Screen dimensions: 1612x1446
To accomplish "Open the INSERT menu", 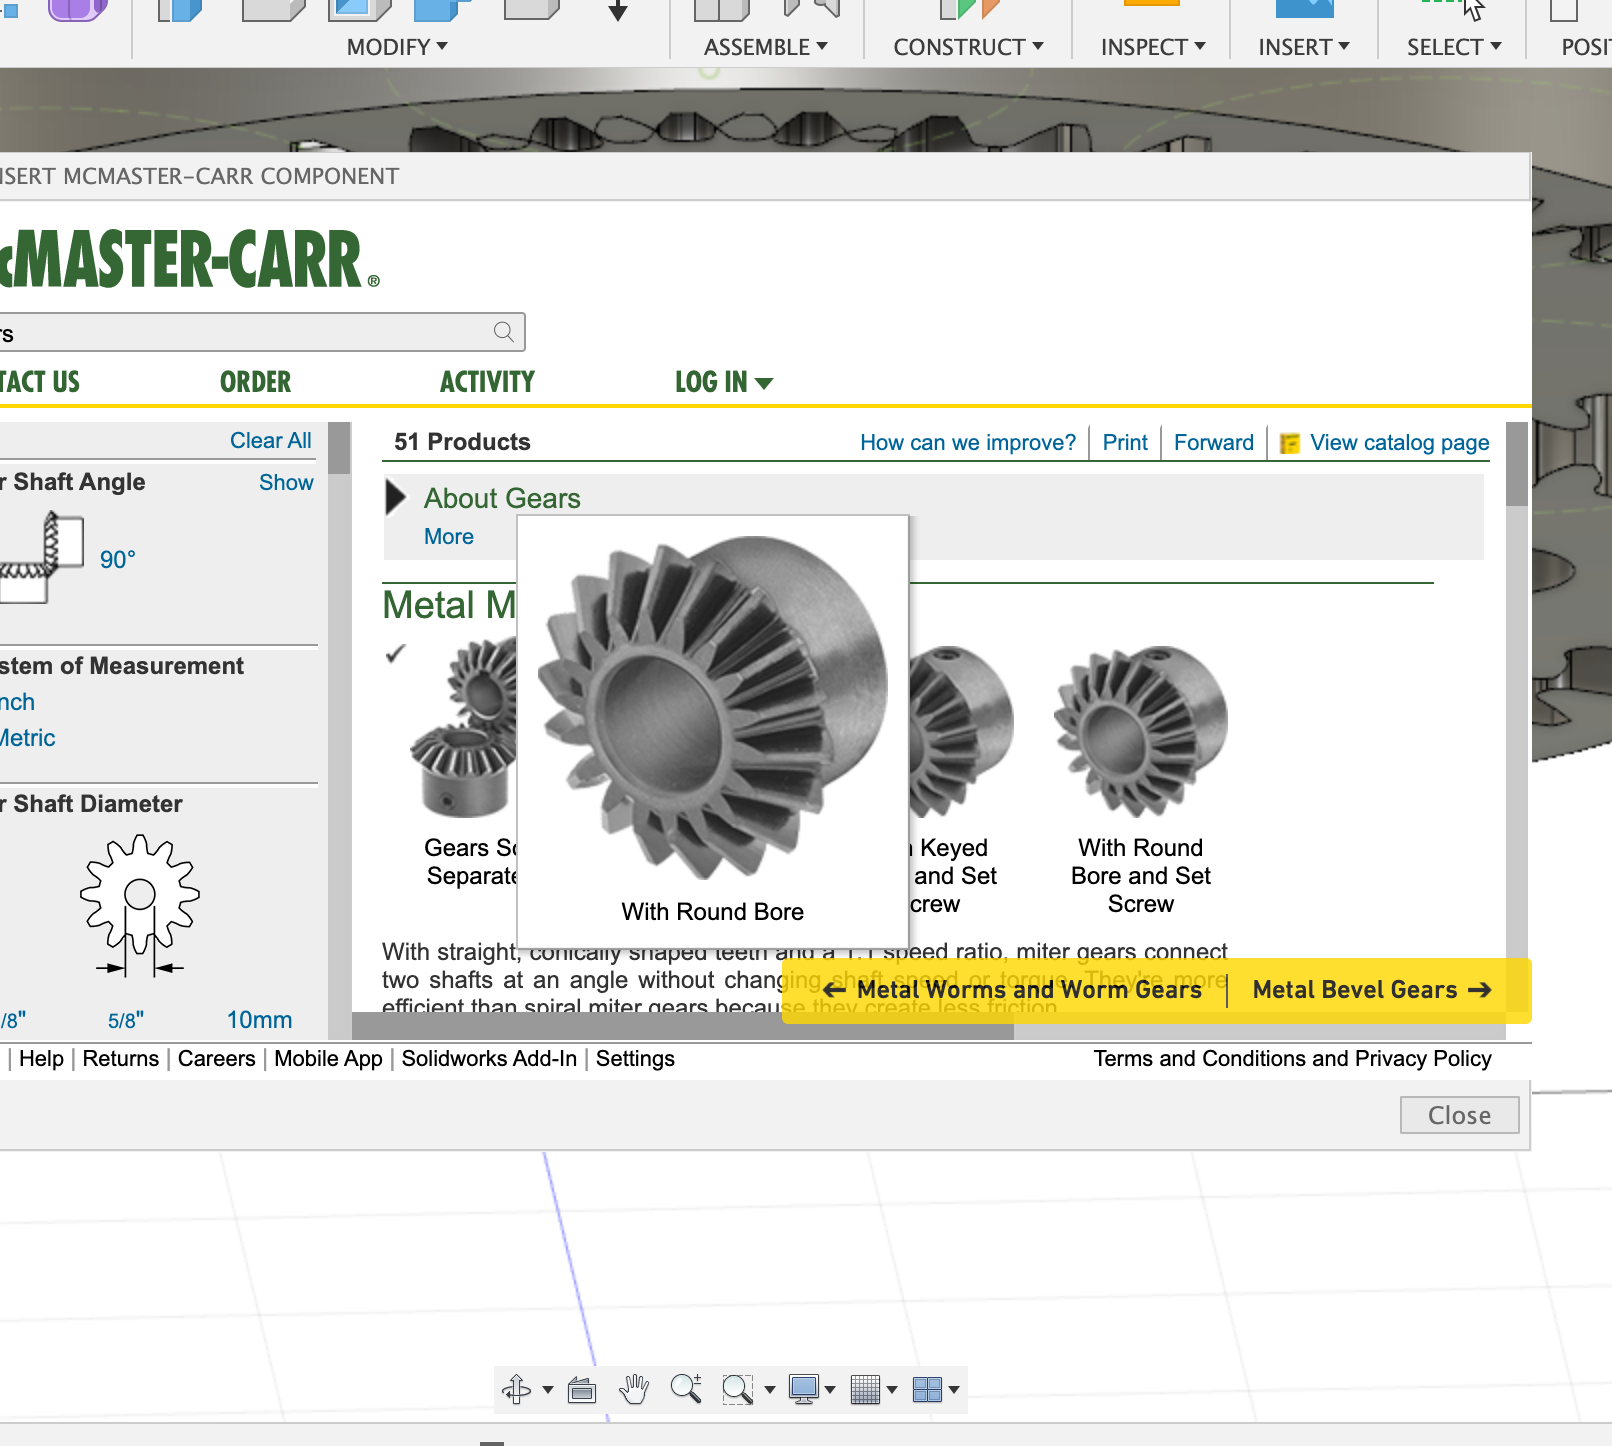I will pos(1304,47).
